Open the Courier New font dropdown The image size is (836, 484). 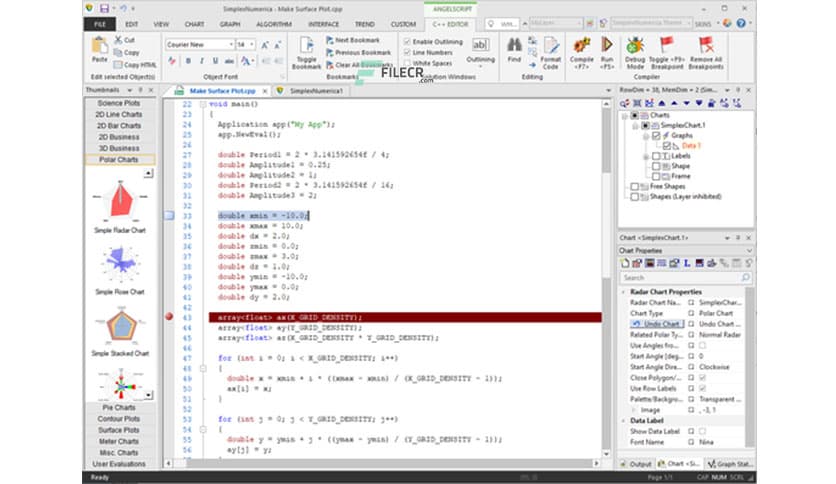click(231, 45)
